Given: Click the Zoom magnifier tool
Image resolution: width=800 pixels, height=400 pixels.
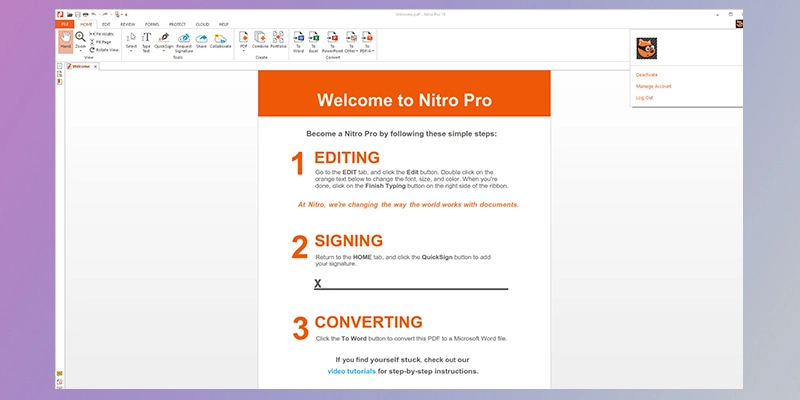Looking at the screenshot, I should [x=81, y=37].
